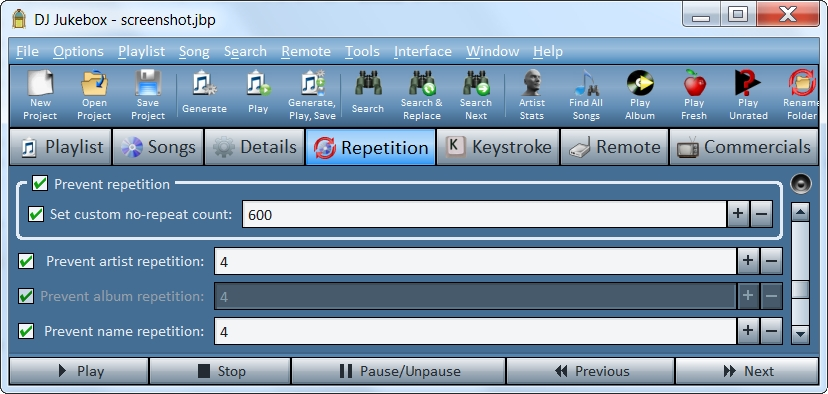Switch to the Songs tab
828x394 pixels.
click(158, 147)
